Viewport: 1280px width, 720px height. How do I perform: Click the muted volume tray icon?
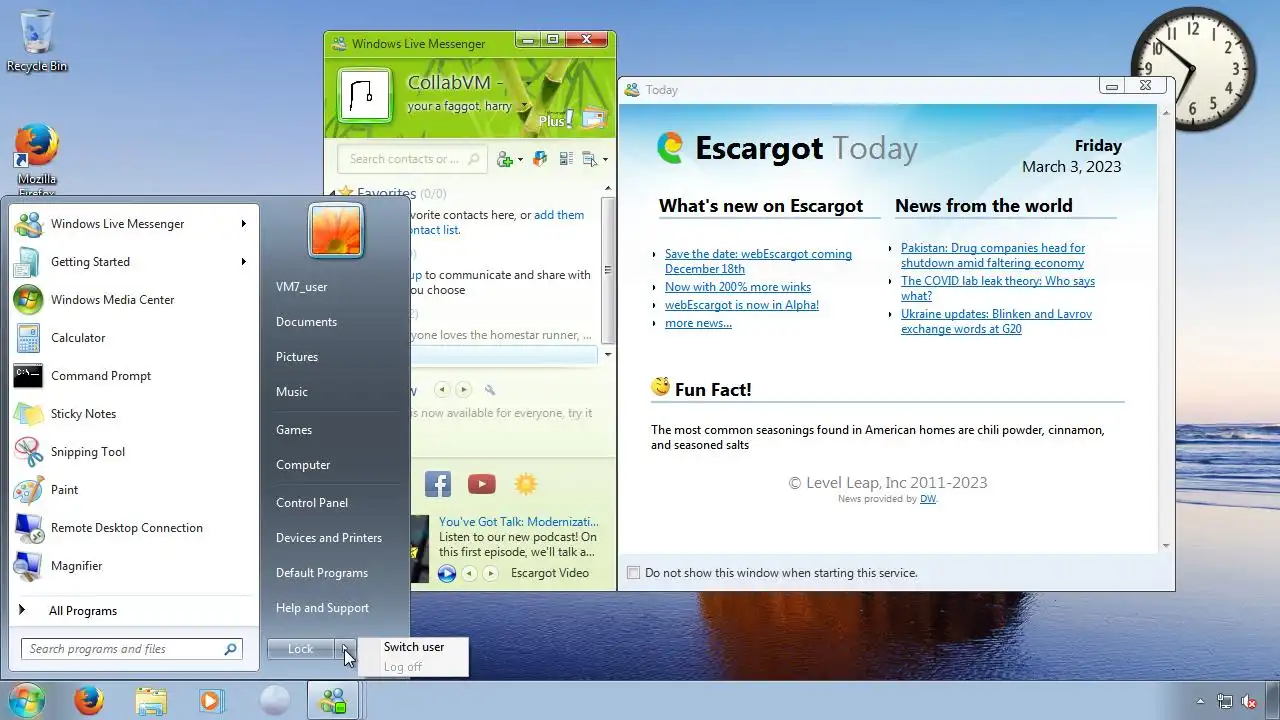tap(1249, 702)
